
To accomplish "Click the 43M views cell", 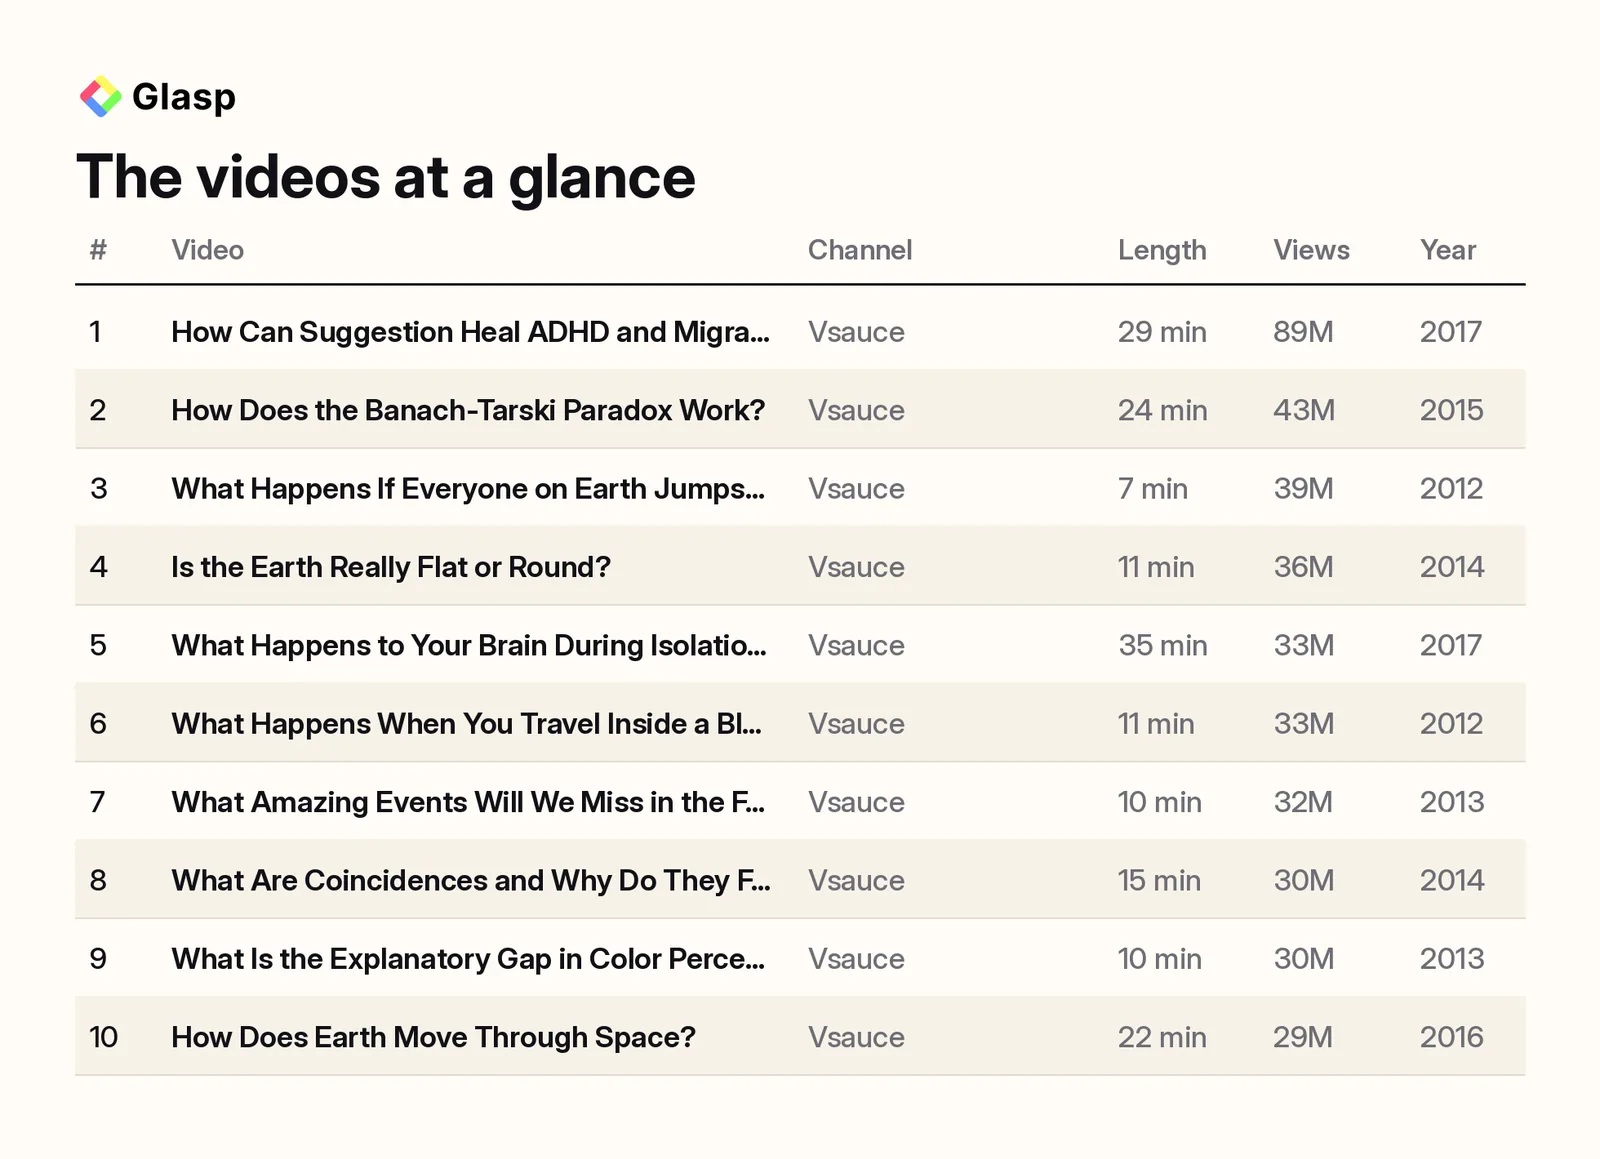I will tap(1304, 410).
